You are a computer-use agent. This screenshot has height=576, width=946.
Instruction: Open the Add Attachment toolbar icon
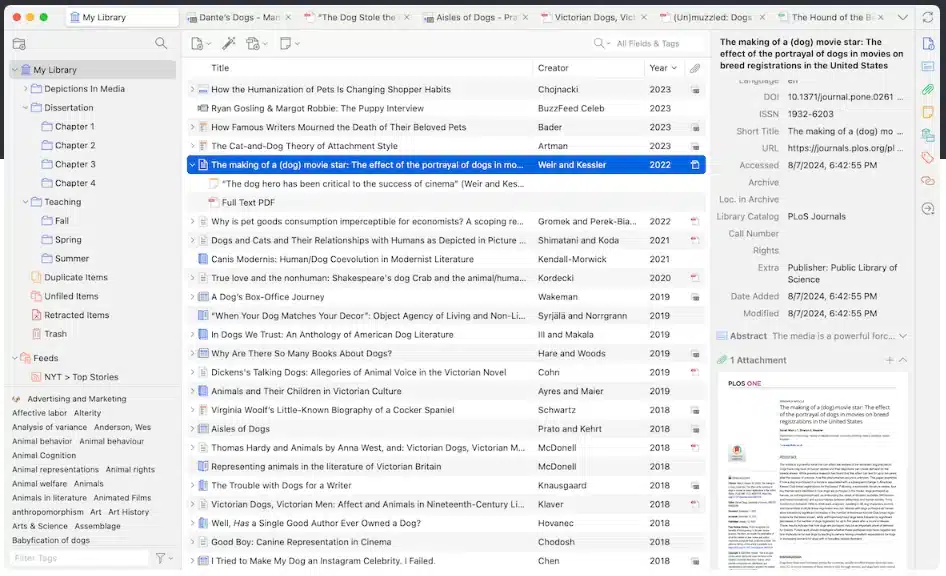point(253,43)
